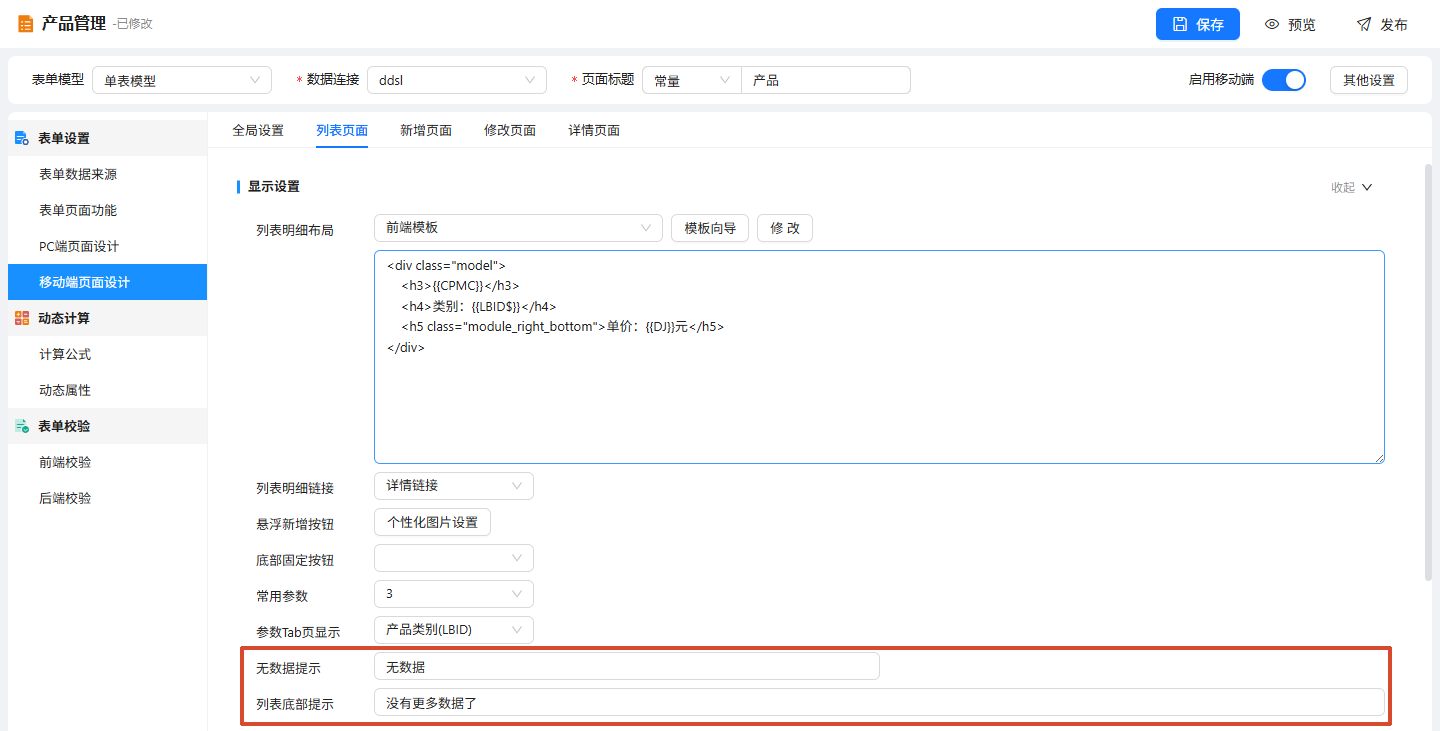Click the 预览 button
This screenshot has width=1440, height=731.
coord(1290,24)
